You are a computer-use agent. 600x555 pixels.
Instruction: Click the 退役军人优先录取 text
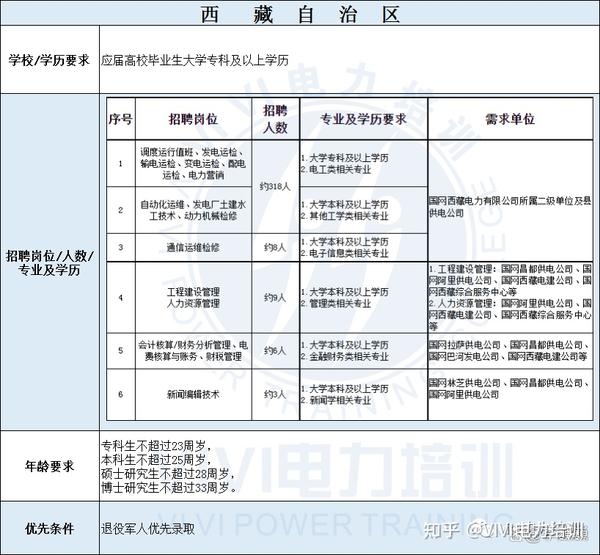pos(148,529)
